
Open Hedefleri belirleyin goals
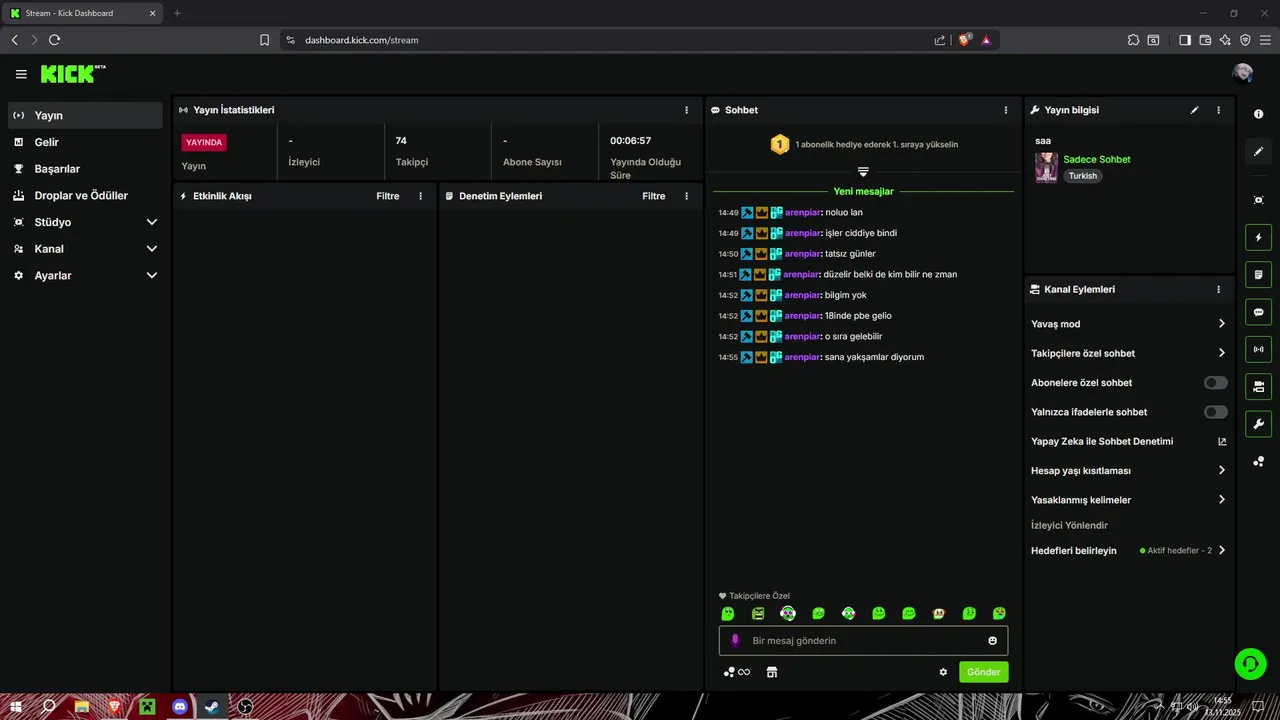[1128, 550]
